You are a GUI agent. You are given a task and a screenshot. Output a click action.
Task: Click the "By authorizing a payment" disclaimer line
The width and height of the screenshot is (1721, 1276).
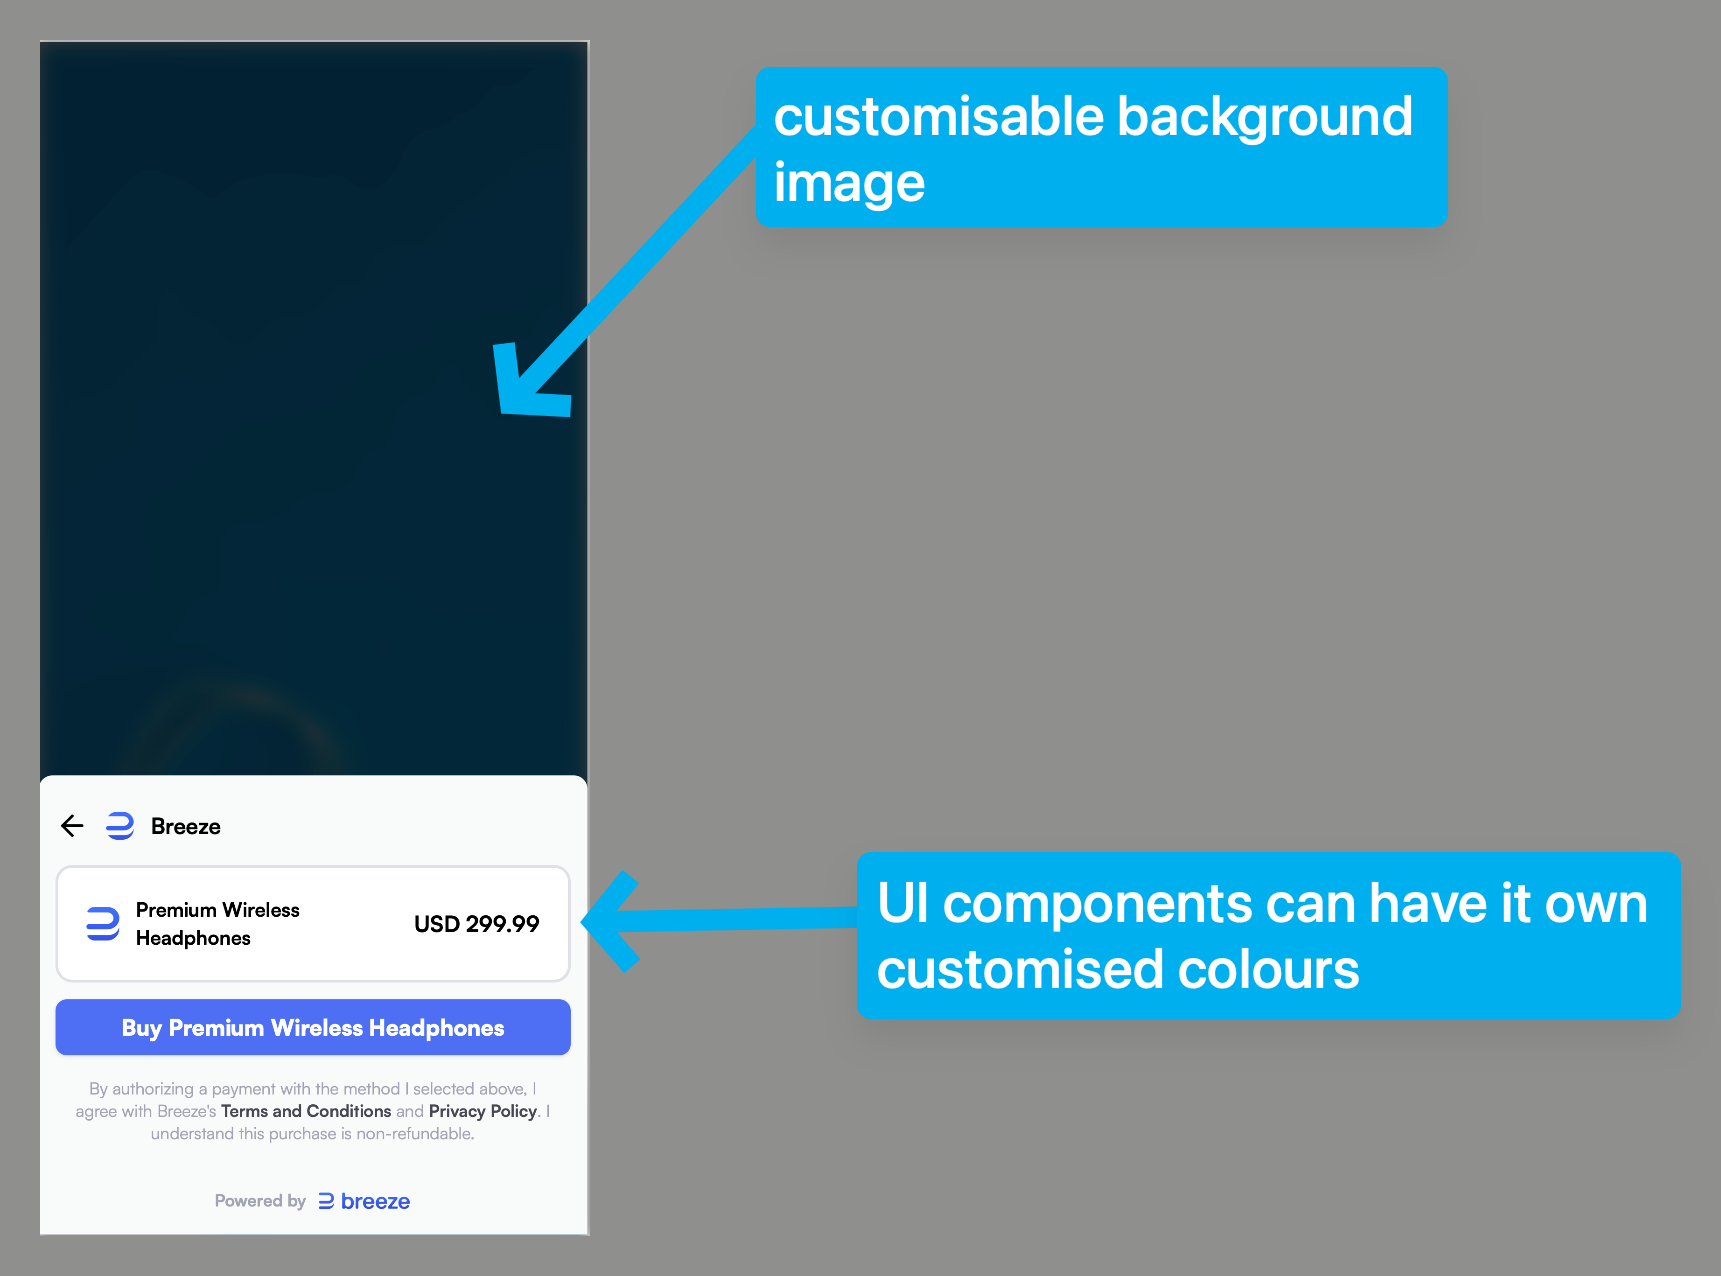click(313, 1089)
